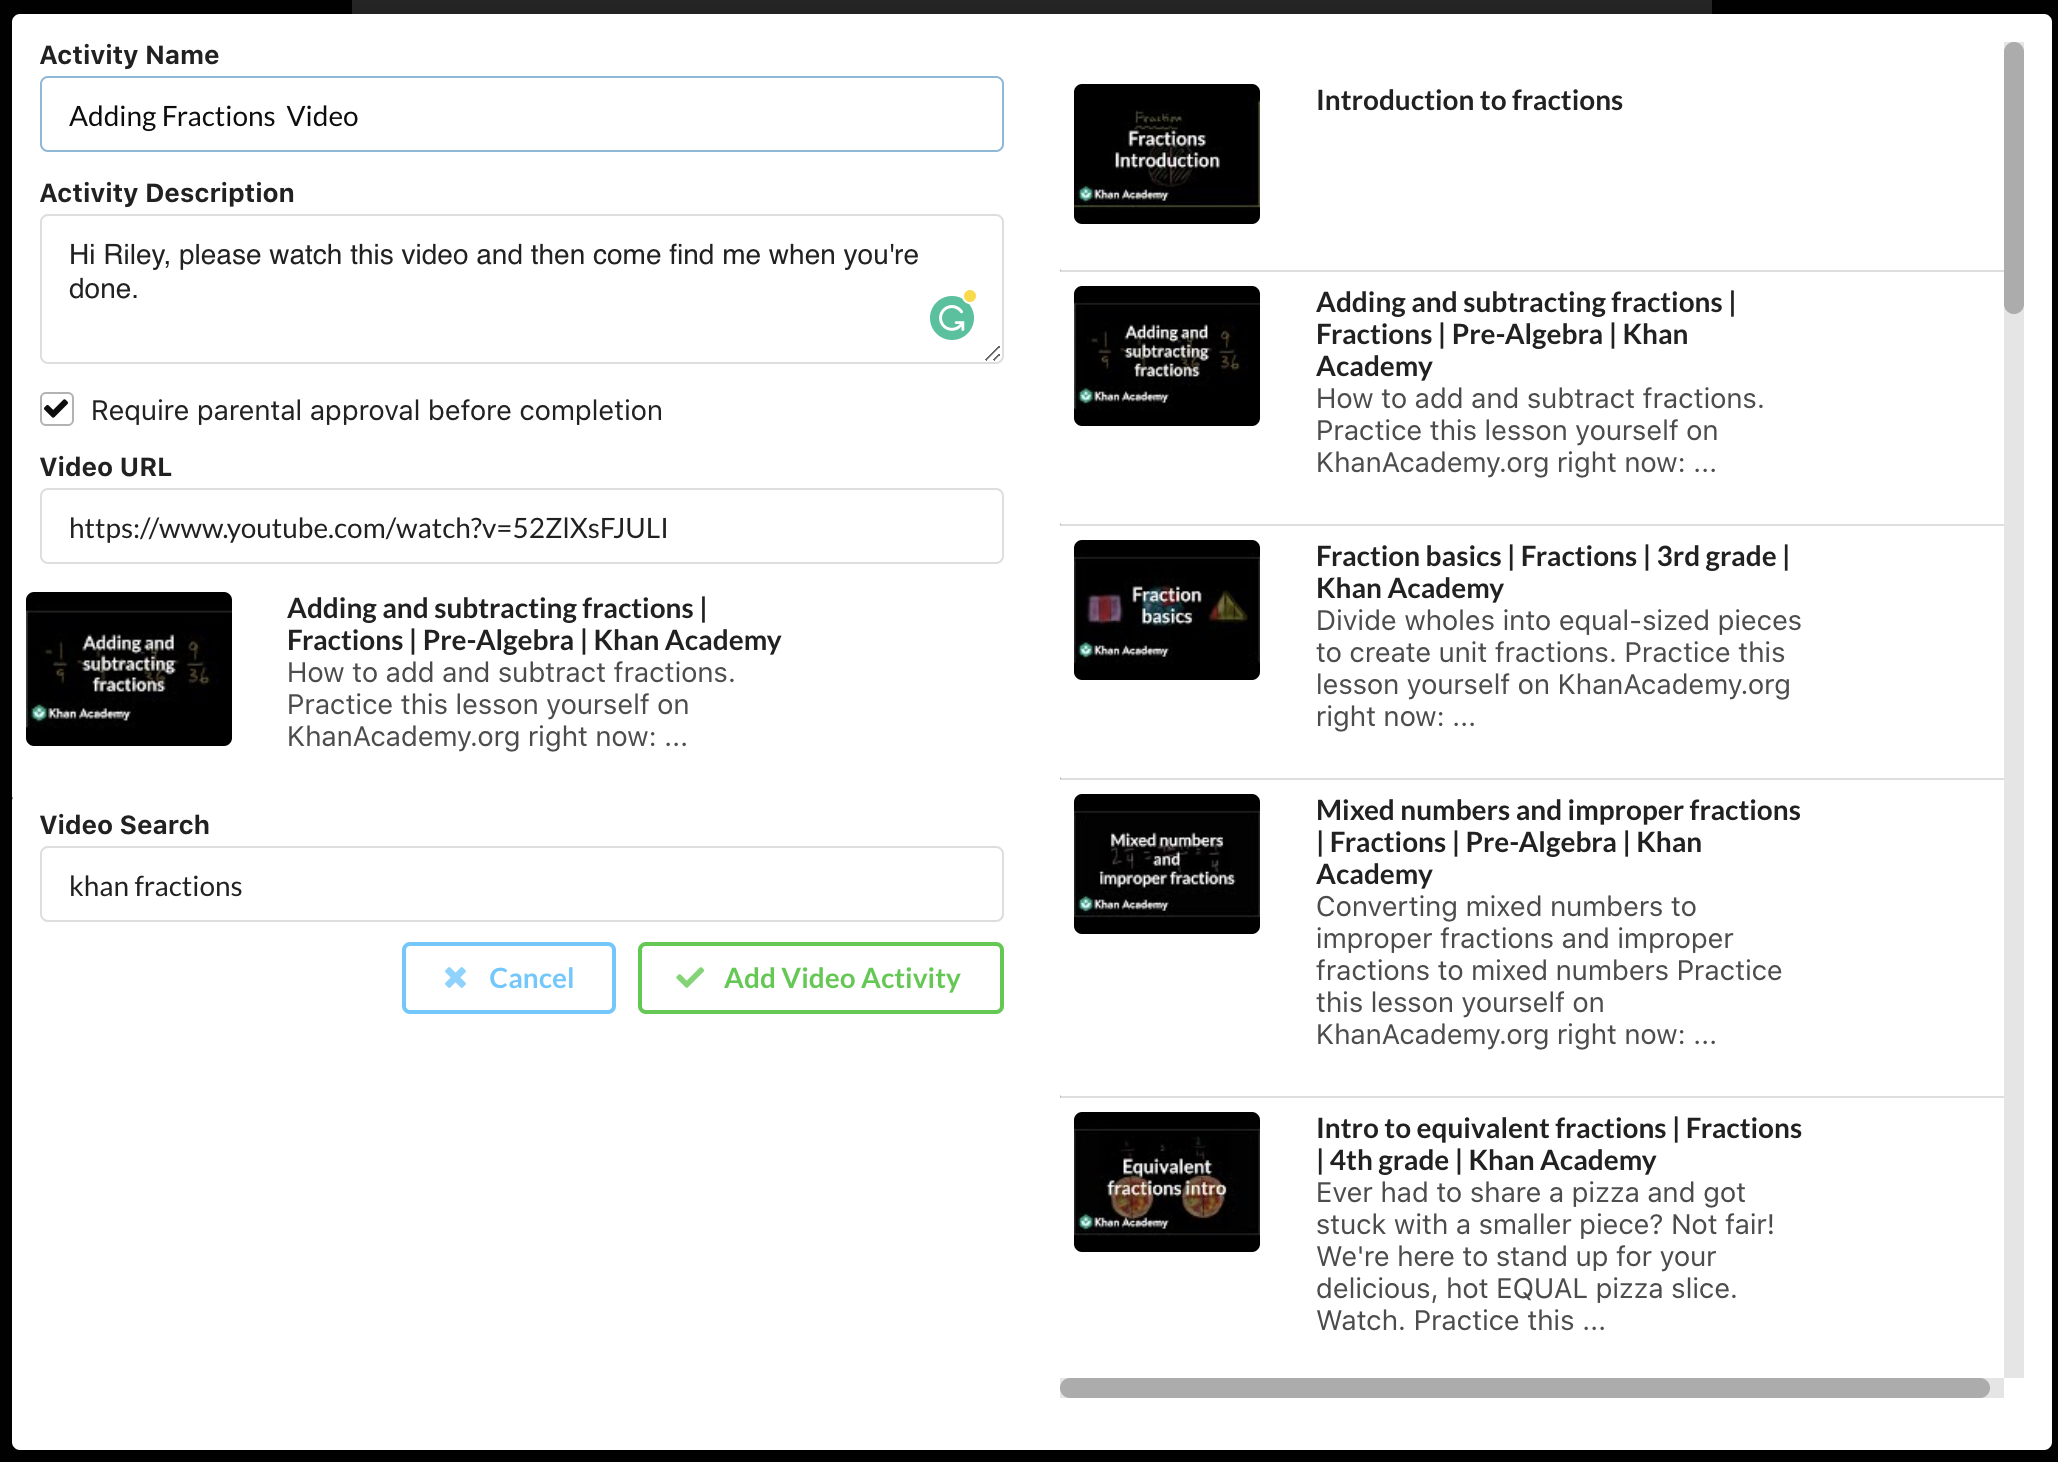Screen dimensions: 2058x1462
Task: Click the Video Search field with khan fractions
Action: [521, 885]
